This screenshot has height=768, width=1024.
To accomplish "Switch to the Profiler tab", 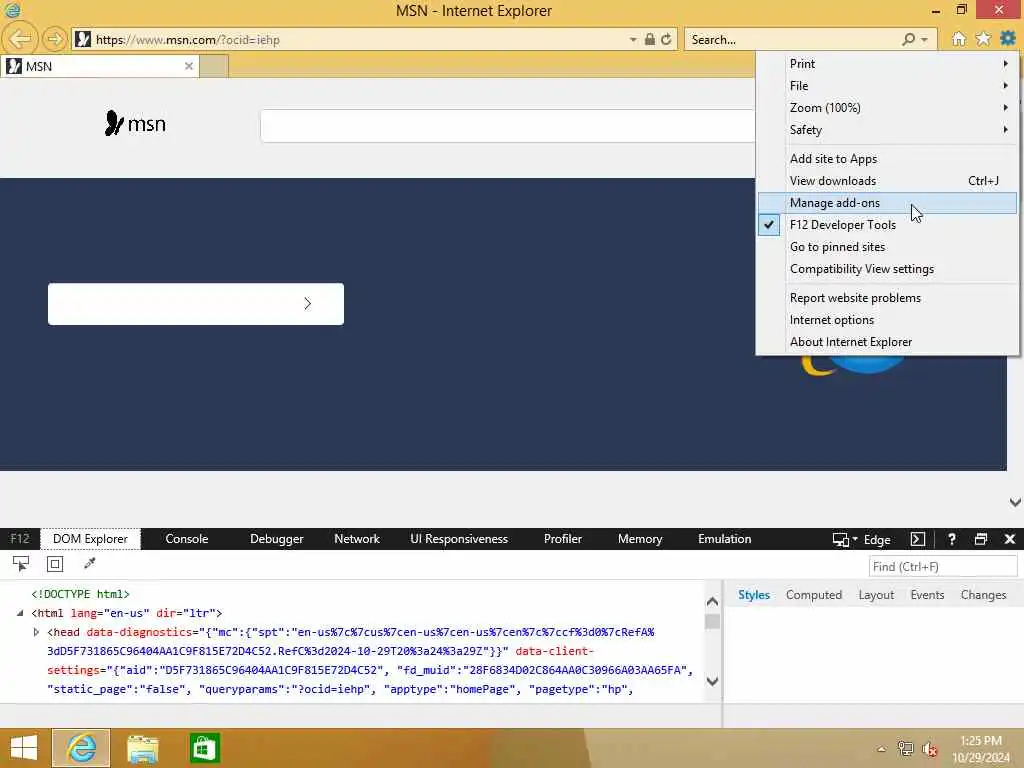I will coord(563,539).
